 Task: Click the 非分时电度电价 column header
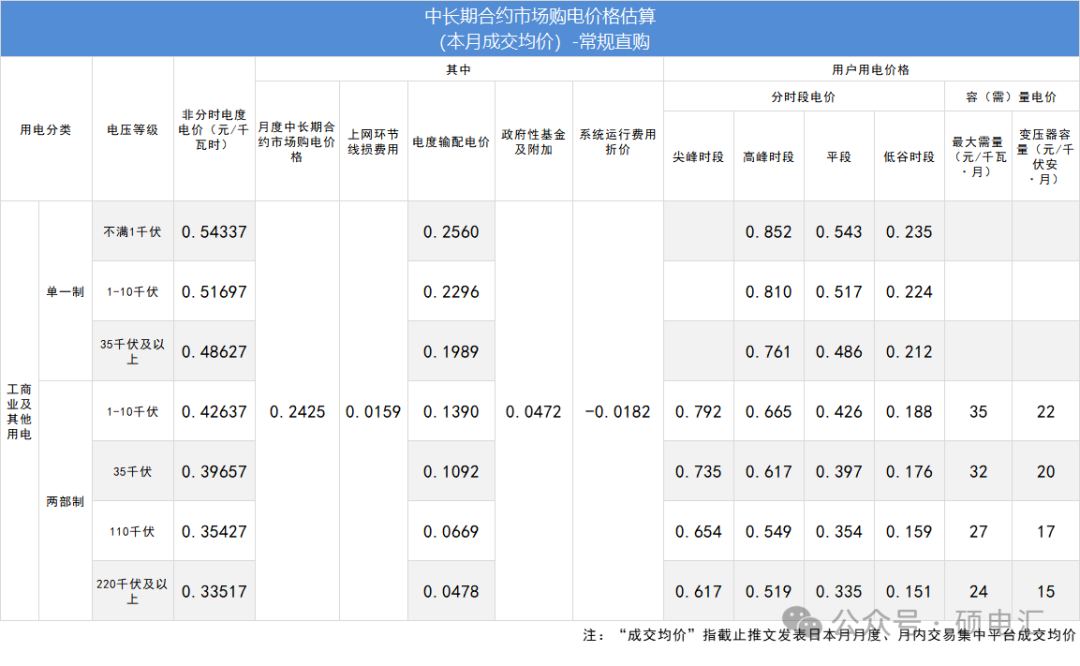pos(213,130)
